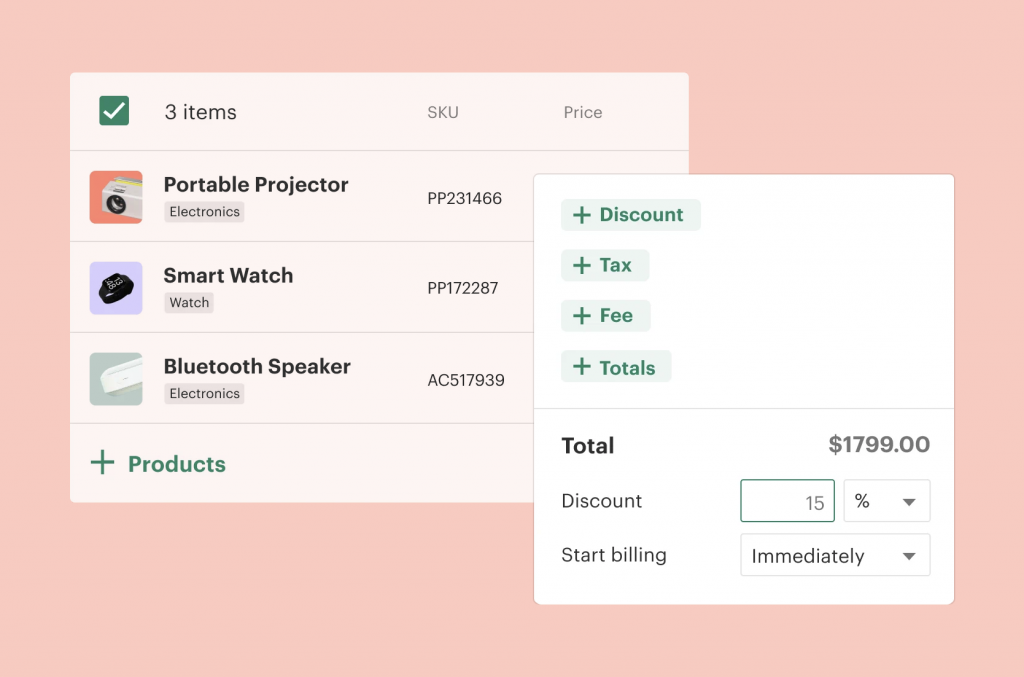Open the Bluetooth Speaker product name
Image resolution: width=1024 pixels, height=677 pixels.
[257, 366]
